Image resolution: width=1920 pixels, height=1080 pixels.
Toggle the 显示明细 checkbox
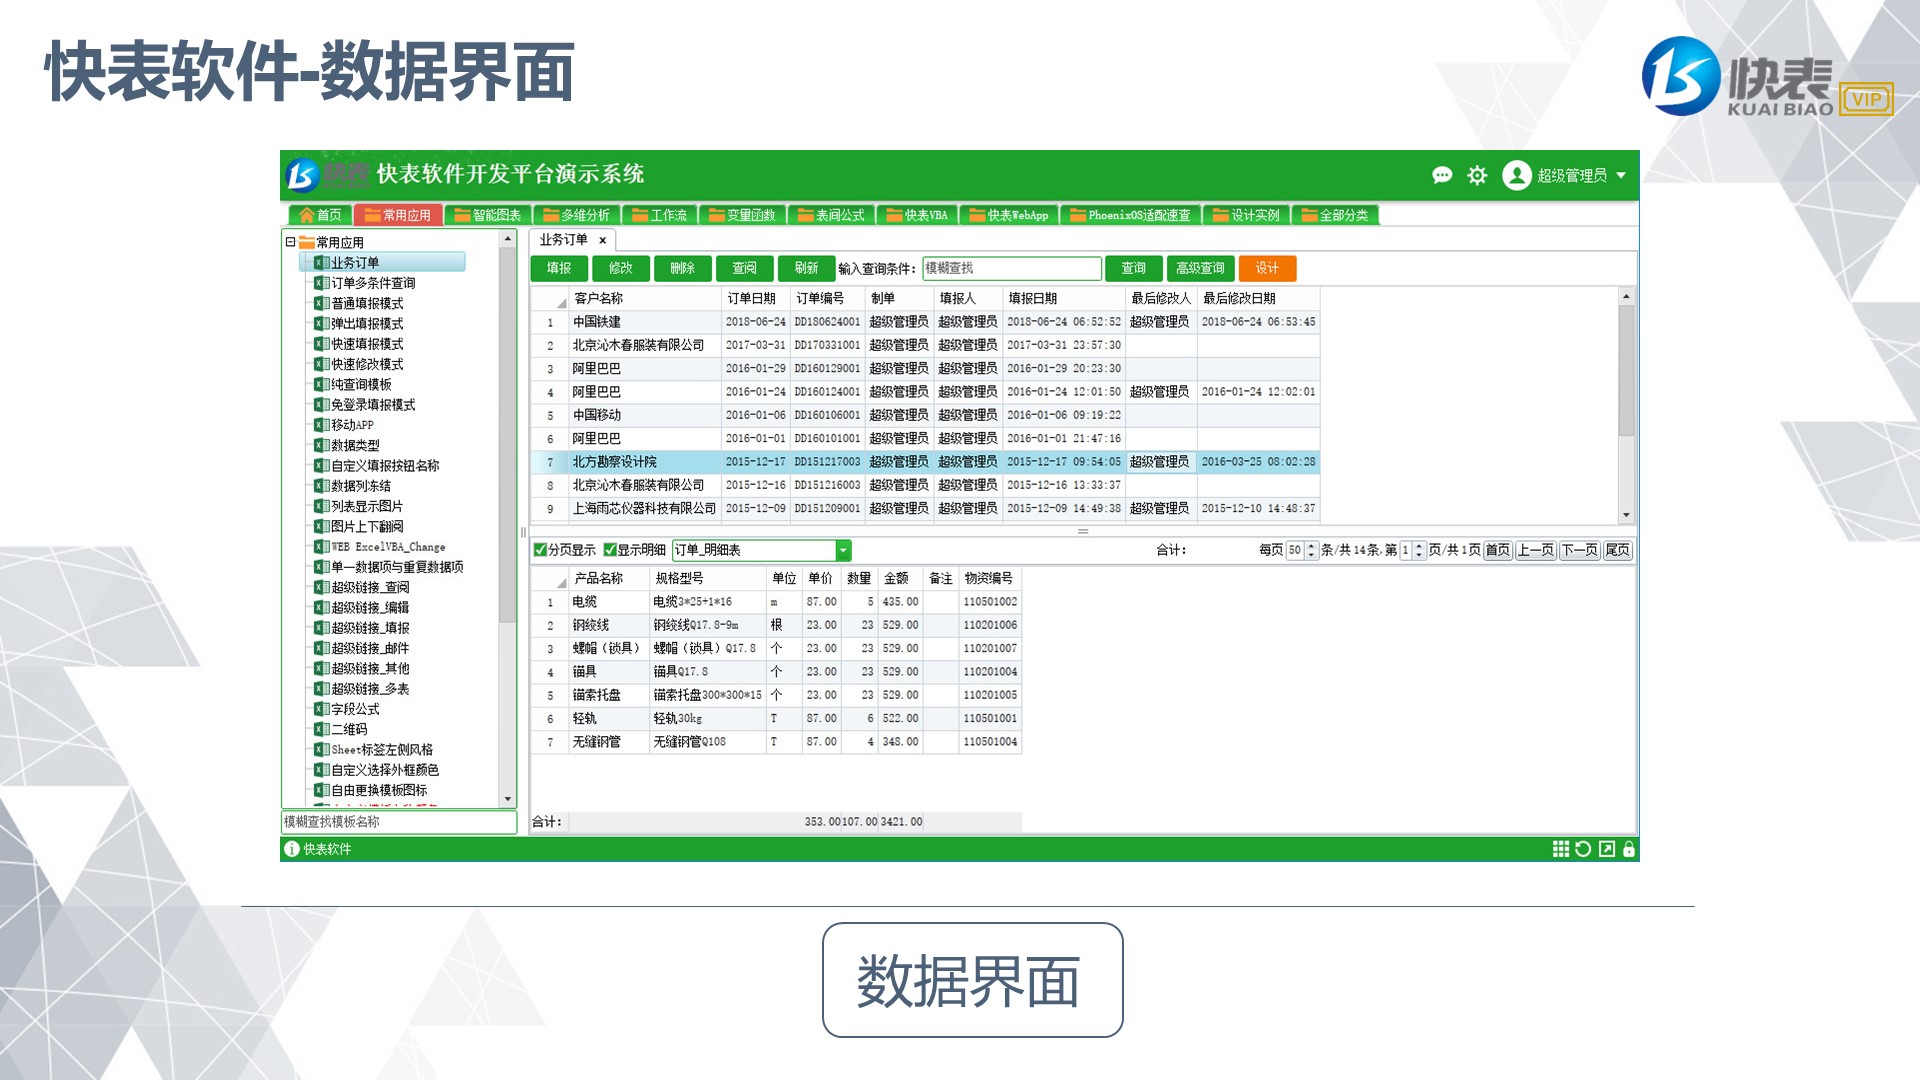coord(610,550)
